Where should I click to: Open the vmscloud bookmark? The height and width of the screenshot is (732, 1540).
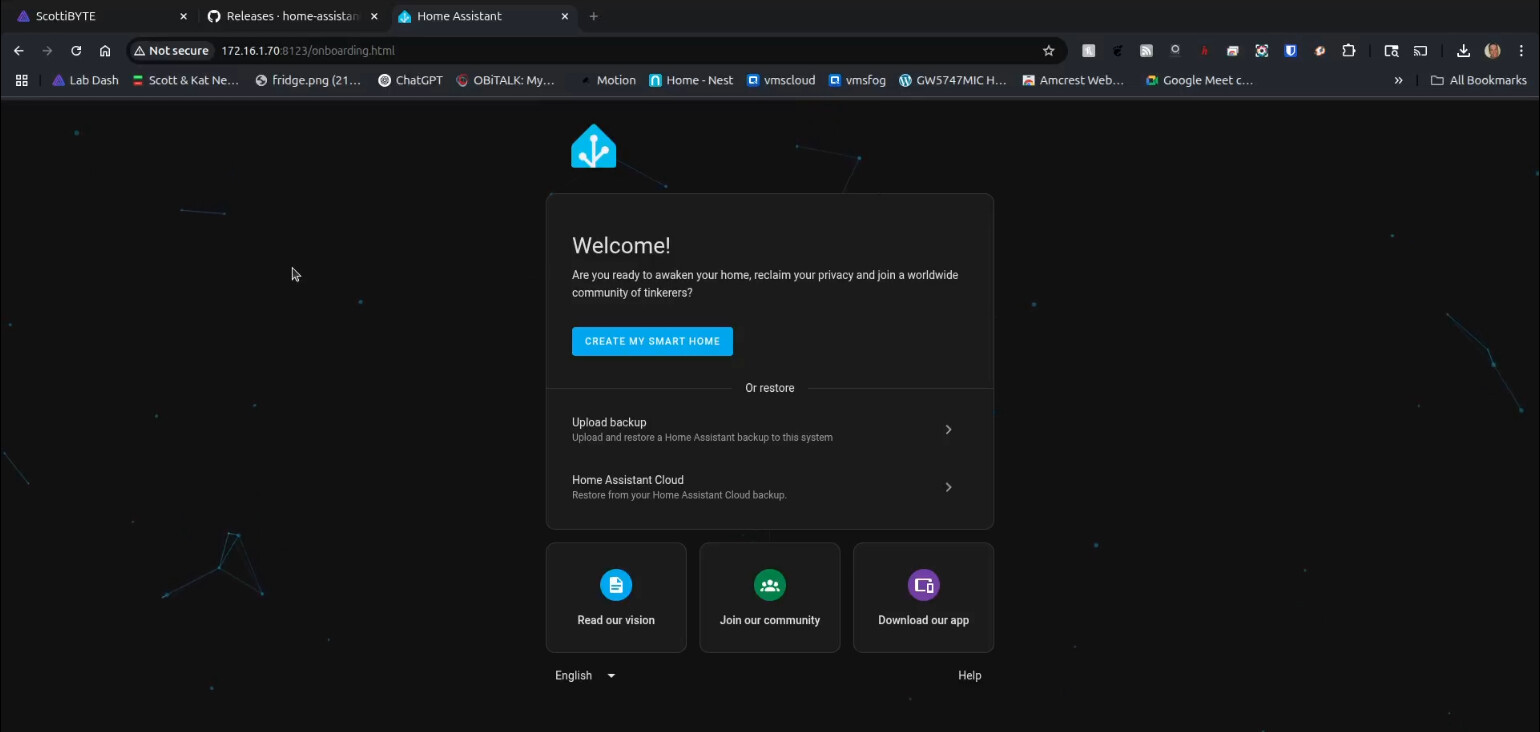(781, 80)
